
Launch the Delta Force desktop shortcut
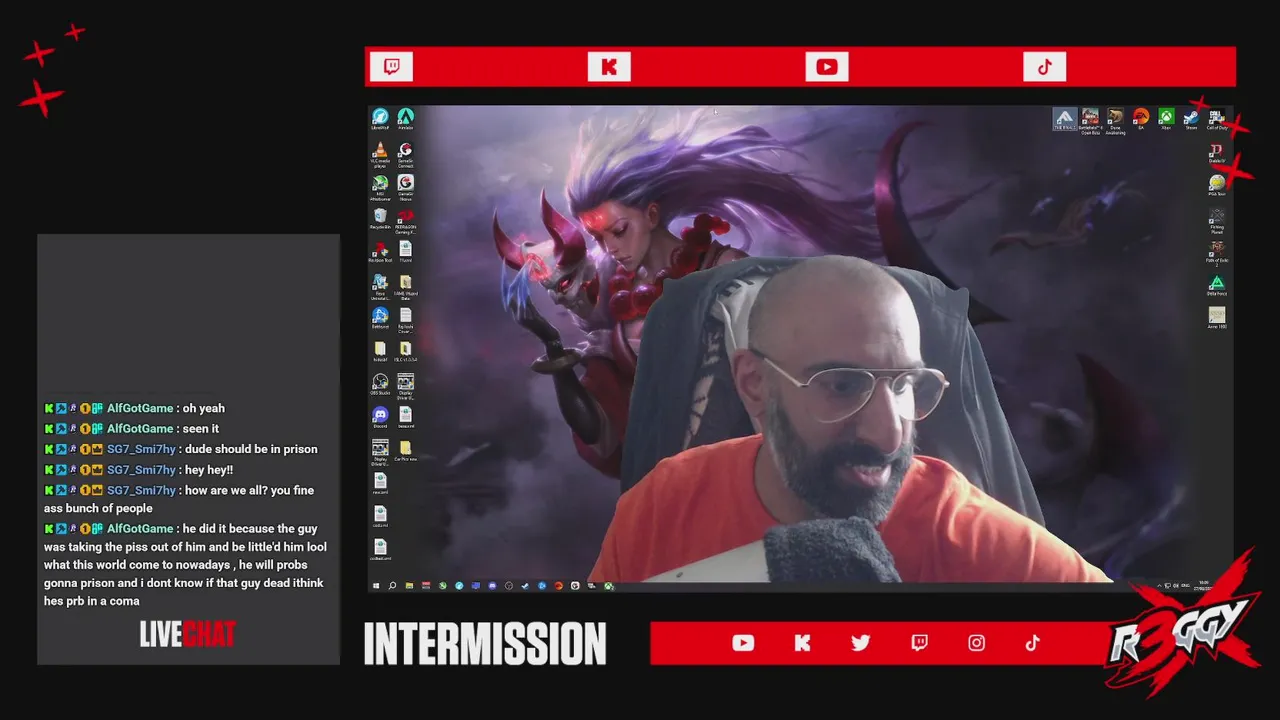[1217, 286]
